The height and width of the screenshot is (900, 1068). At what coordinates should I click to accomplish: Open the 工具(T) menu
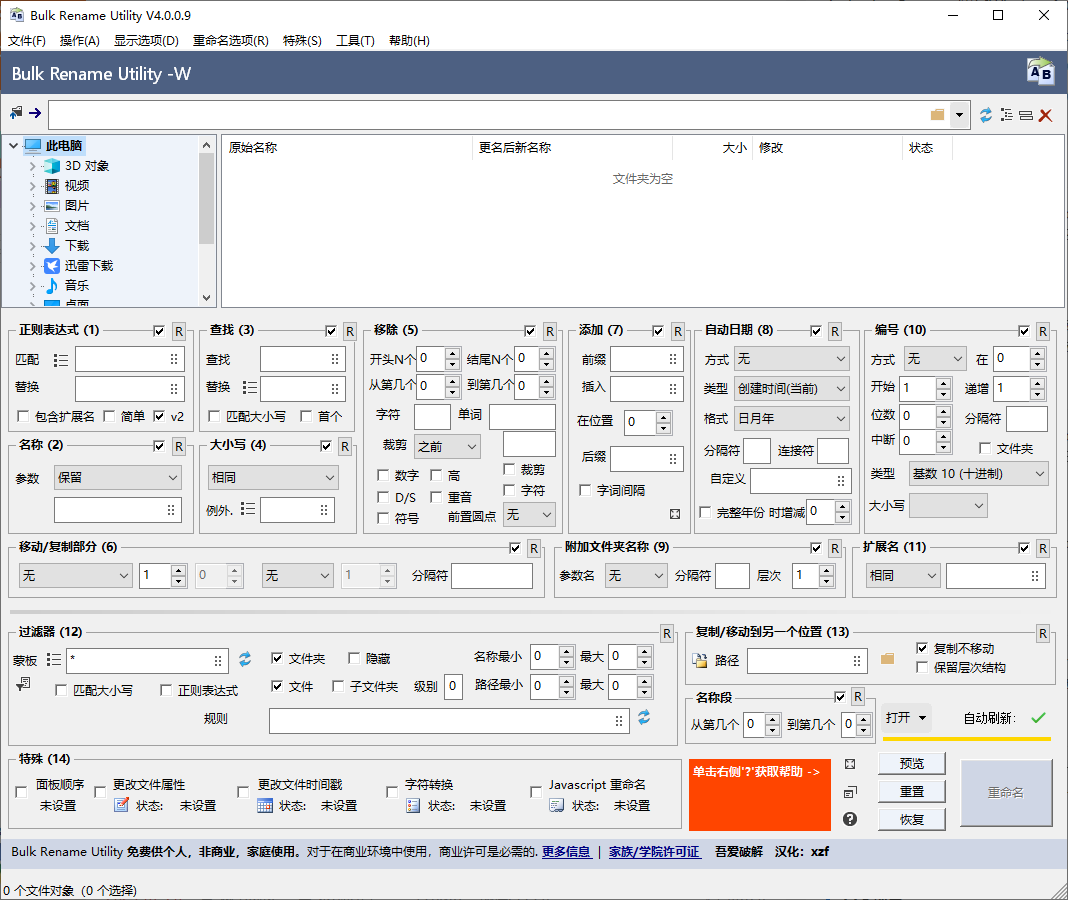(x=355, y=41)
